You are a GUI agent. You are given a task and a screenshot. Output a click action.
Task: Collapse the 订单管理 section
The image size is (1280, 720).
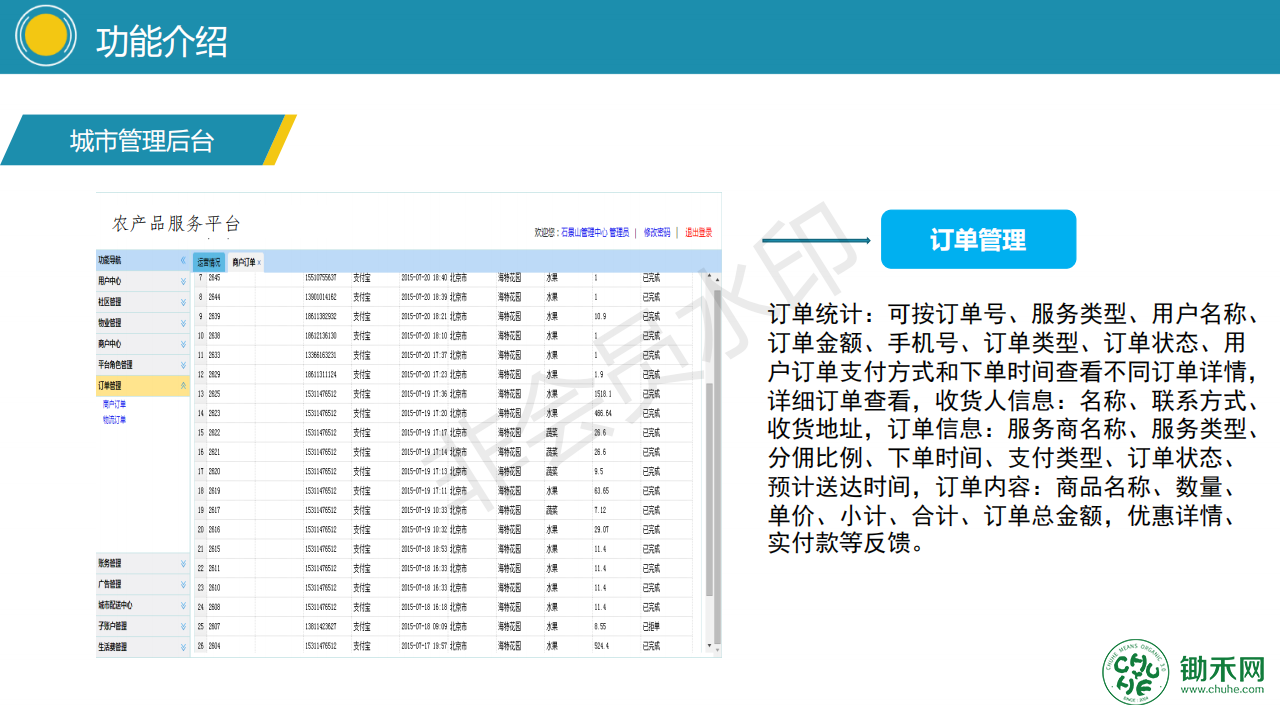coord(183,385)
